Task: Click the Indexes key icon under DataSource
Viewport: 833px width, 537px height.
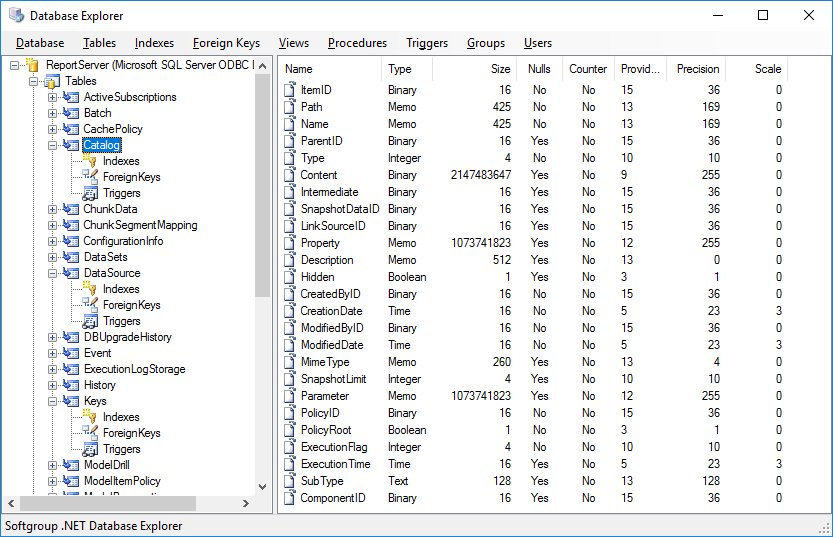Action: pyautogui.click(x=90, y=289)
